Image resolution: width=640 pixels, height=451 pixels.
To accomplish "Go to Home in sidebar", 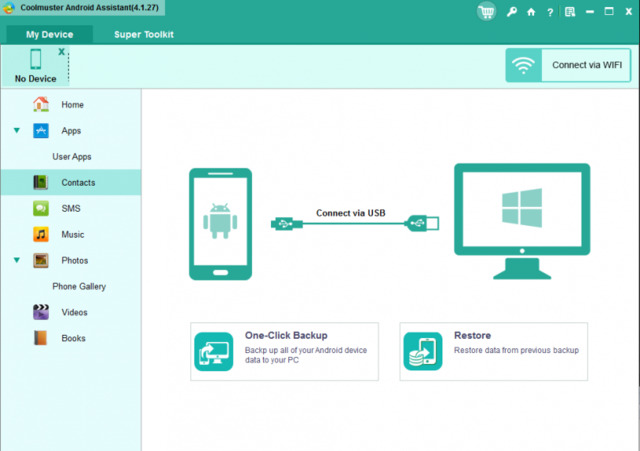I will tap(72, 105).
